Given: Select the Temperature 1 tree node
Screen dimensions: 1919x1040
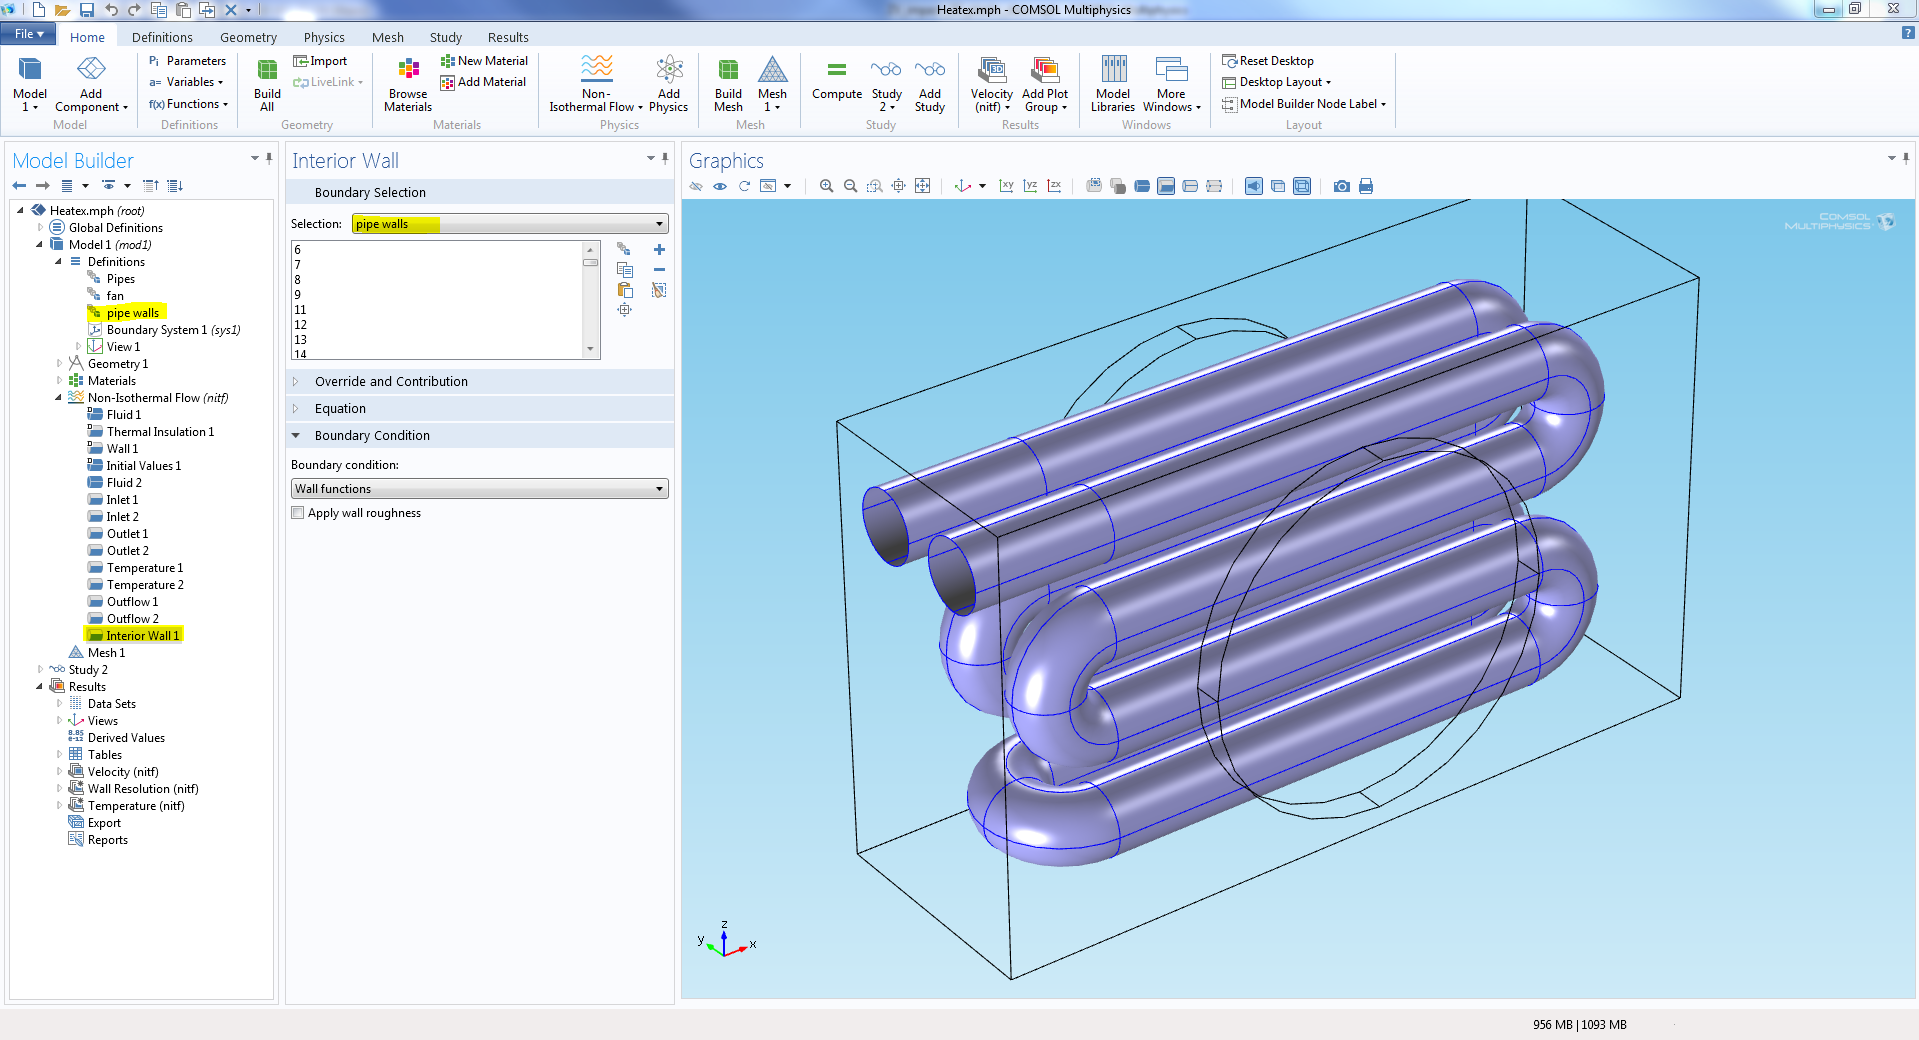Looking at the screenshot, I should click(144, 568).
